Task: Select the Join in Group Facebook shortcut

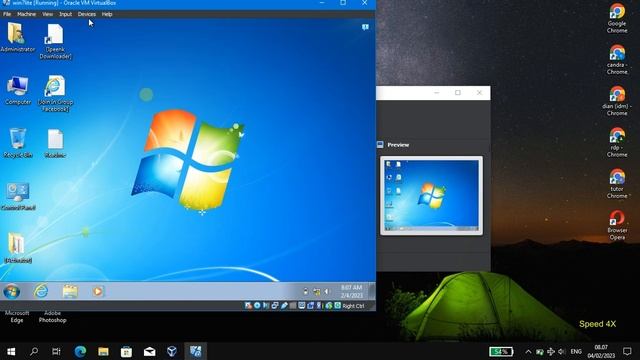Action: pyautogui.click(x=55, y=93)
